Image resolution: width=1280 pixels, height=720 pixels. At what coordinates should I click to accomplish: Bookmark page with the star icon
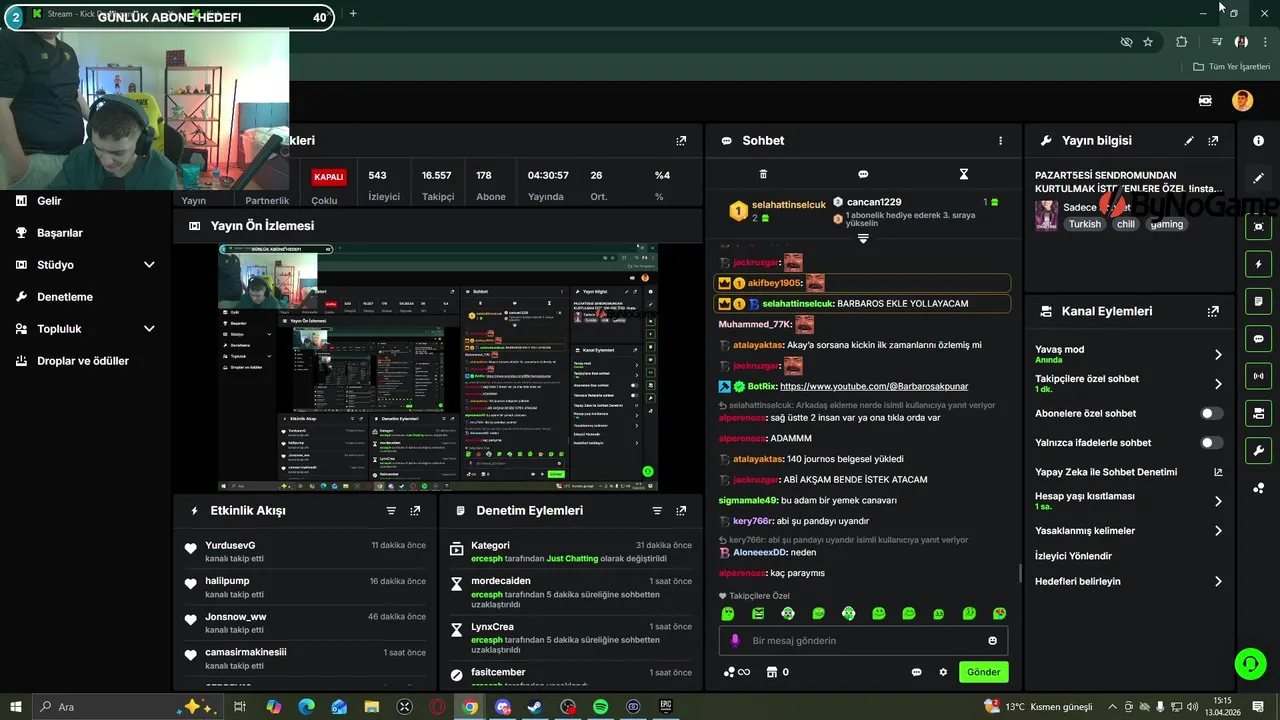coord(1148,42)
